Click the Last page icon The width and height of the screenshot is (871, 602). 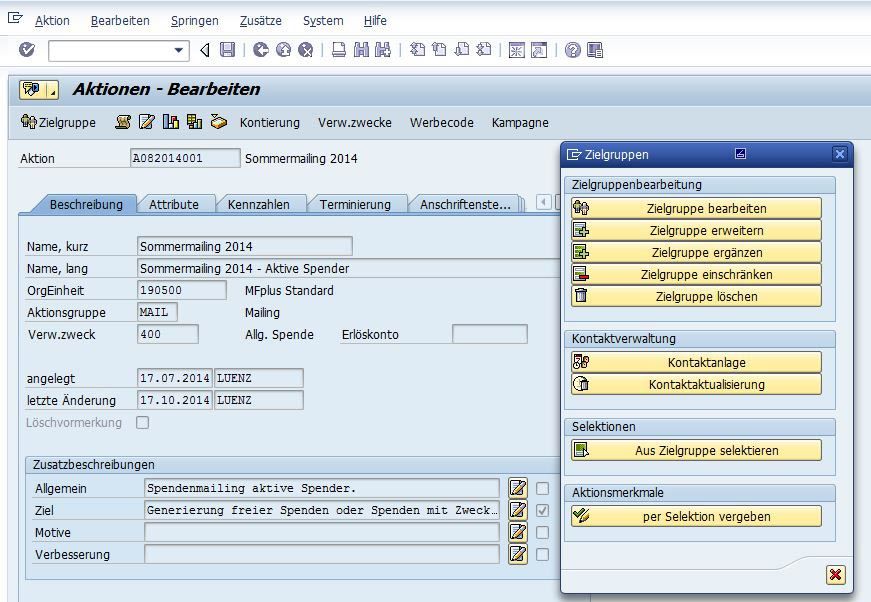click(484, 50)
